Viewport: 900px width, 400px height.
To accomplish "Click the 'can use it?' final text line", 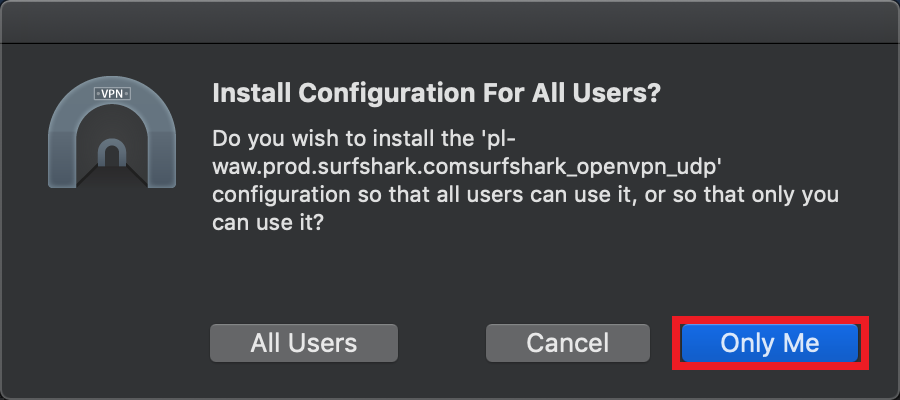I will [x=269, y=223].
